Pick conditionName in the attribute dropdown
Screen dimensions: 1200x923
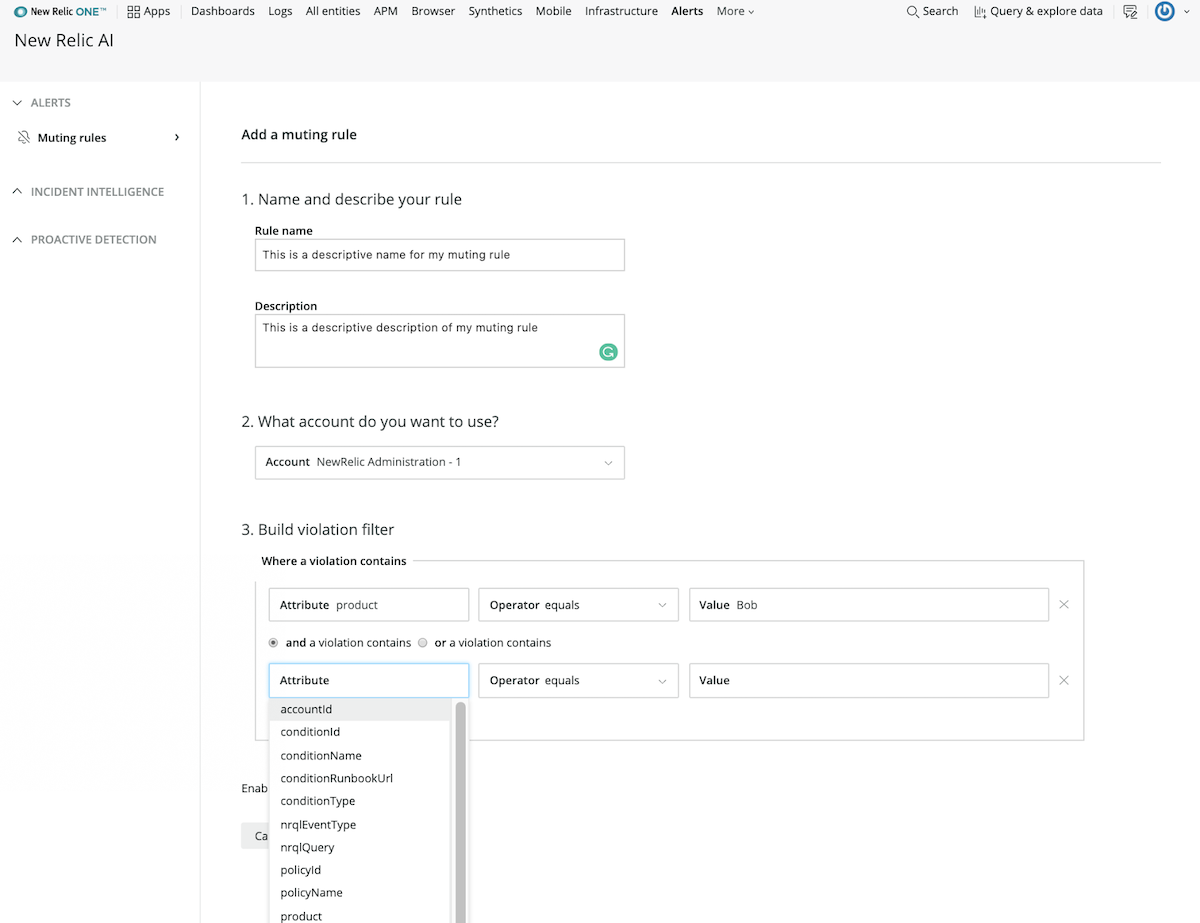point(360,756)
